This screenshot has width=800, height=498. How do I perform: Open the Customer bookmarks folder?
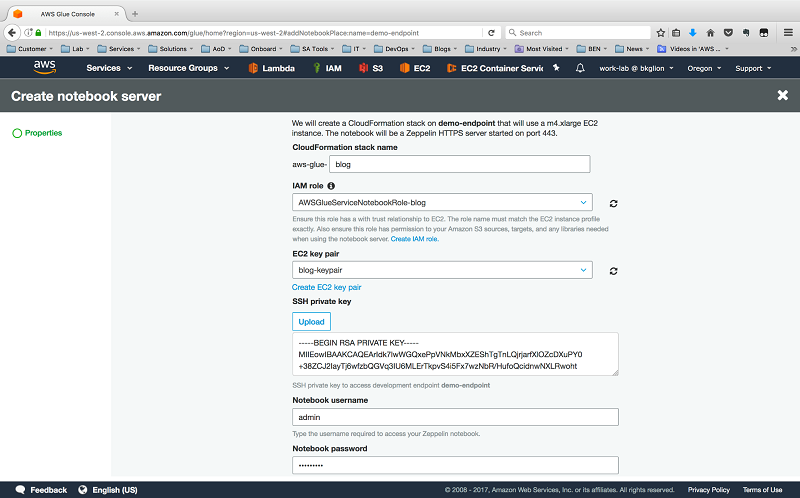pos(30,49)
